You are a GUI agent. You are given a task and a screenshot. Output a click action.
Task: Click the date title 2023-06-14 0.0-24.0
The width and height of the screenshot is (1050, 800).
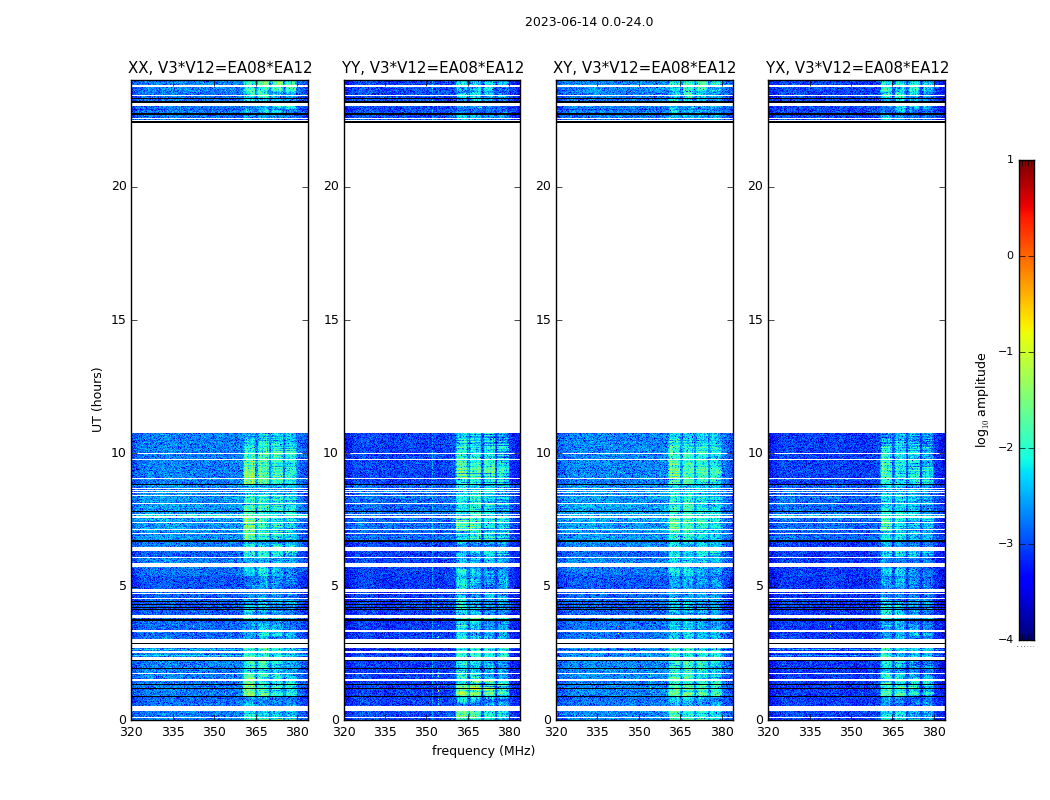(588, 22)
